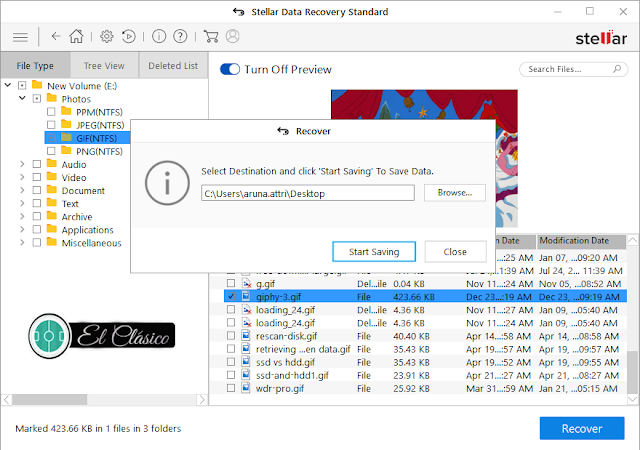Expand the Audio tree node
This screenshot has width=640, height=450.
click(x=22, y=164)
